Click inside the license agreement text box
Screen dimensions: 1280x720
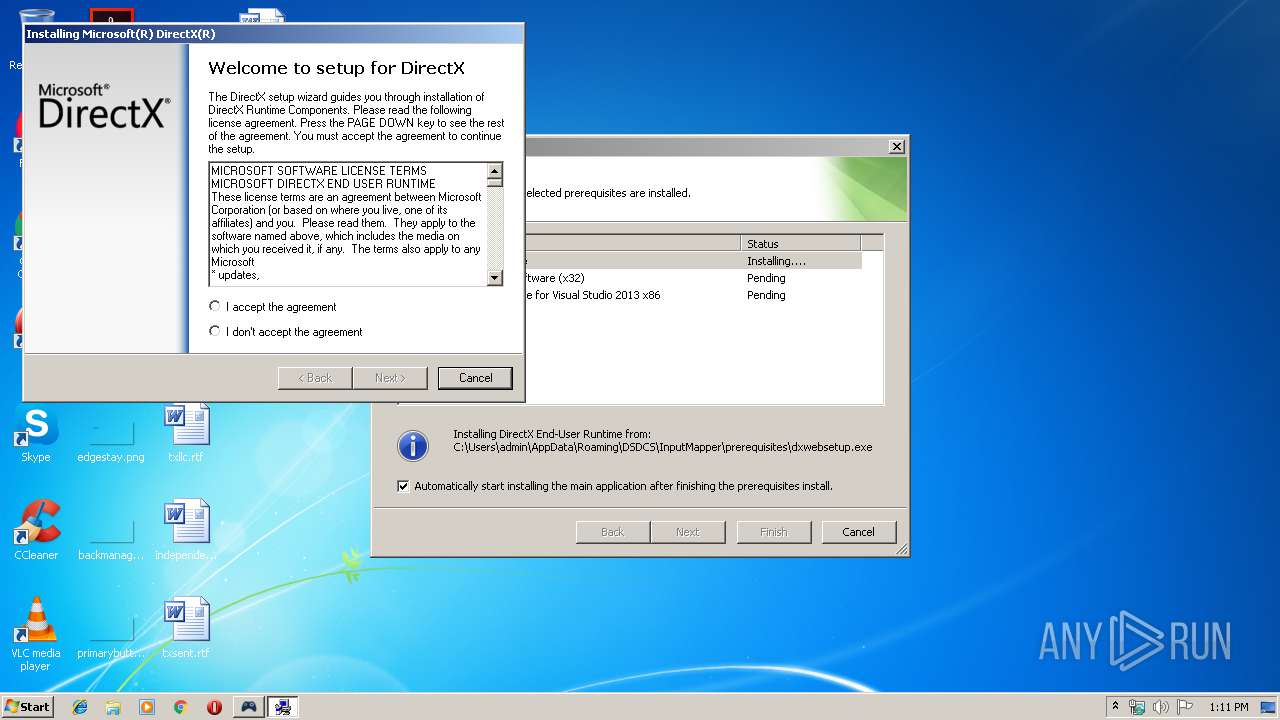[x=347, y=224]
